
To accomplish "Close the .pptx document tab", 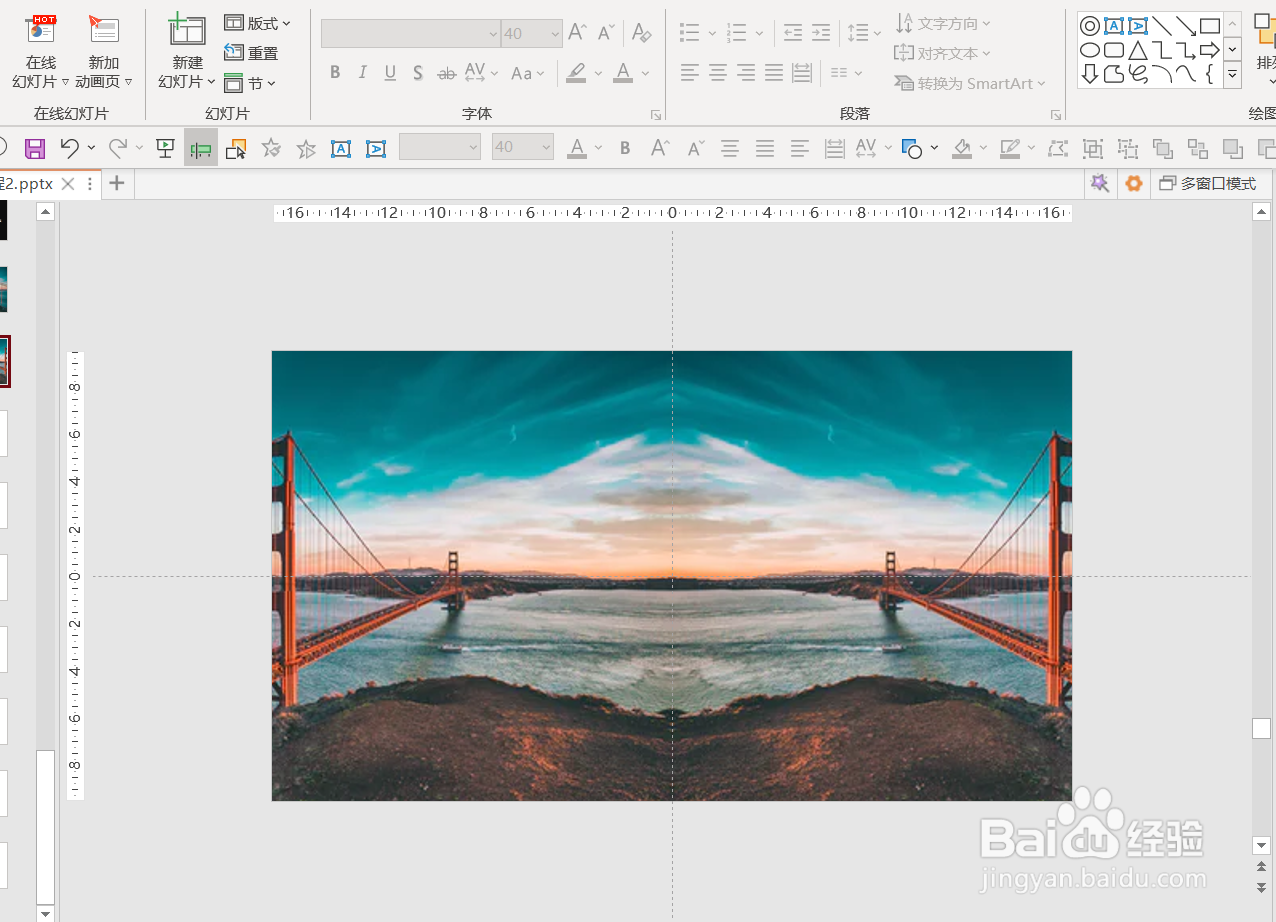I will click(68, 184).
